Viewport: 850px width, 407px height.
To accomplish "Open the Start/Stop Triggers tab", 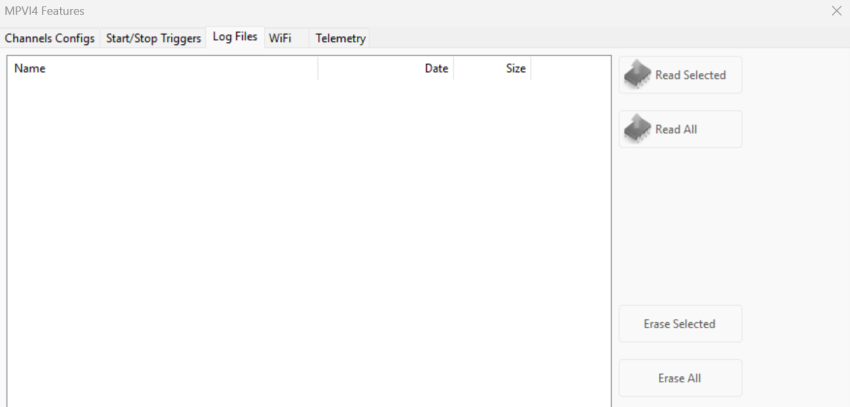I will point(153,38).
